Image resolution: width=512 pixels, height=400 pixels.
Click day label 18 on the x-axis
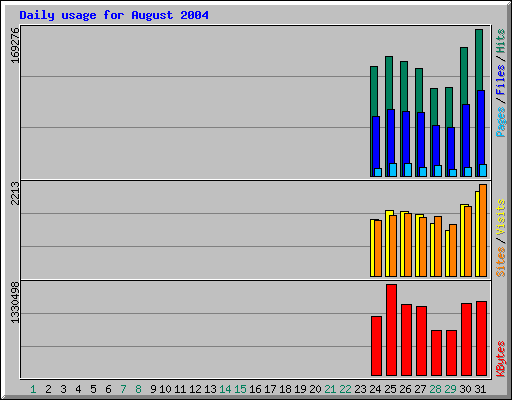click(285, 389)
